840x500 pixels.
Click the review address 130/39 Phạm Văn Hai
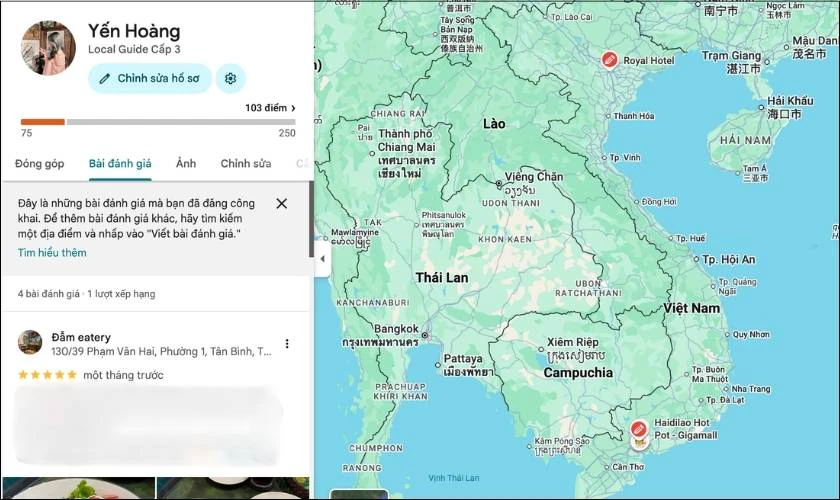(x=161, y=352)
